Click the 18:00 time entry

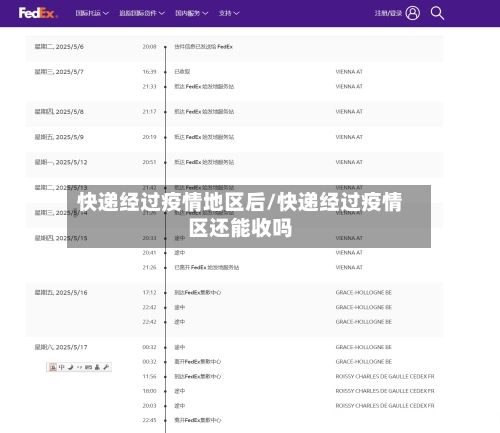149,391
